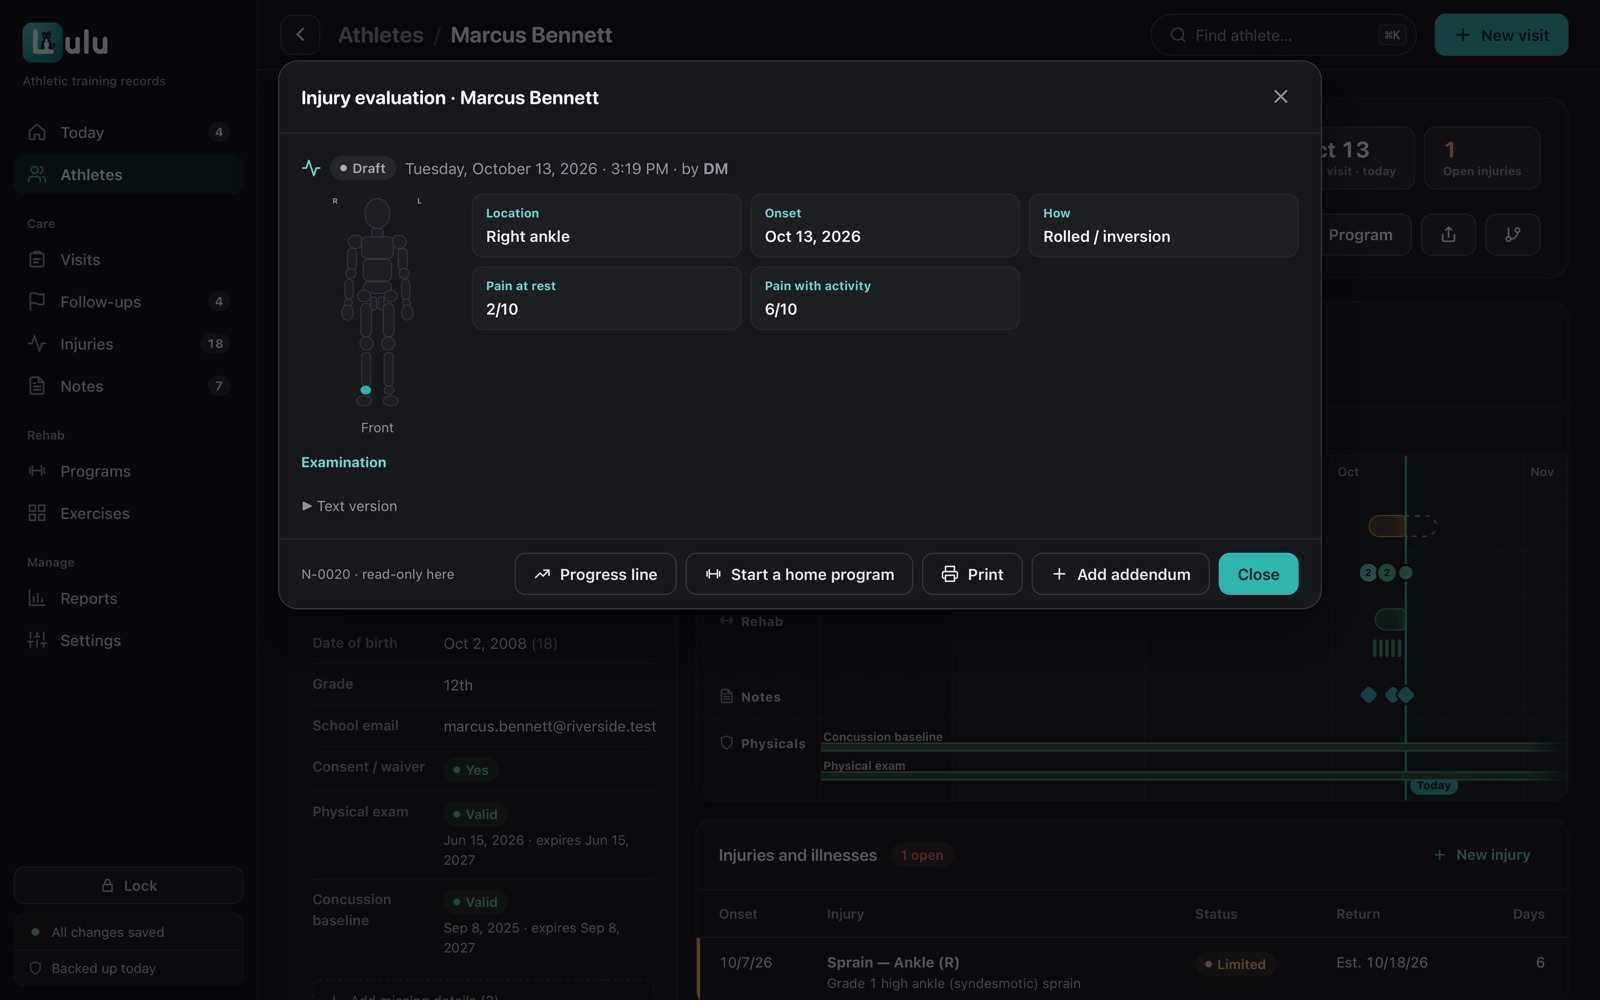This screenshot has height=1000, width=1600.
Task: Select the How Rolled / inversion card
Action: 1163,226
